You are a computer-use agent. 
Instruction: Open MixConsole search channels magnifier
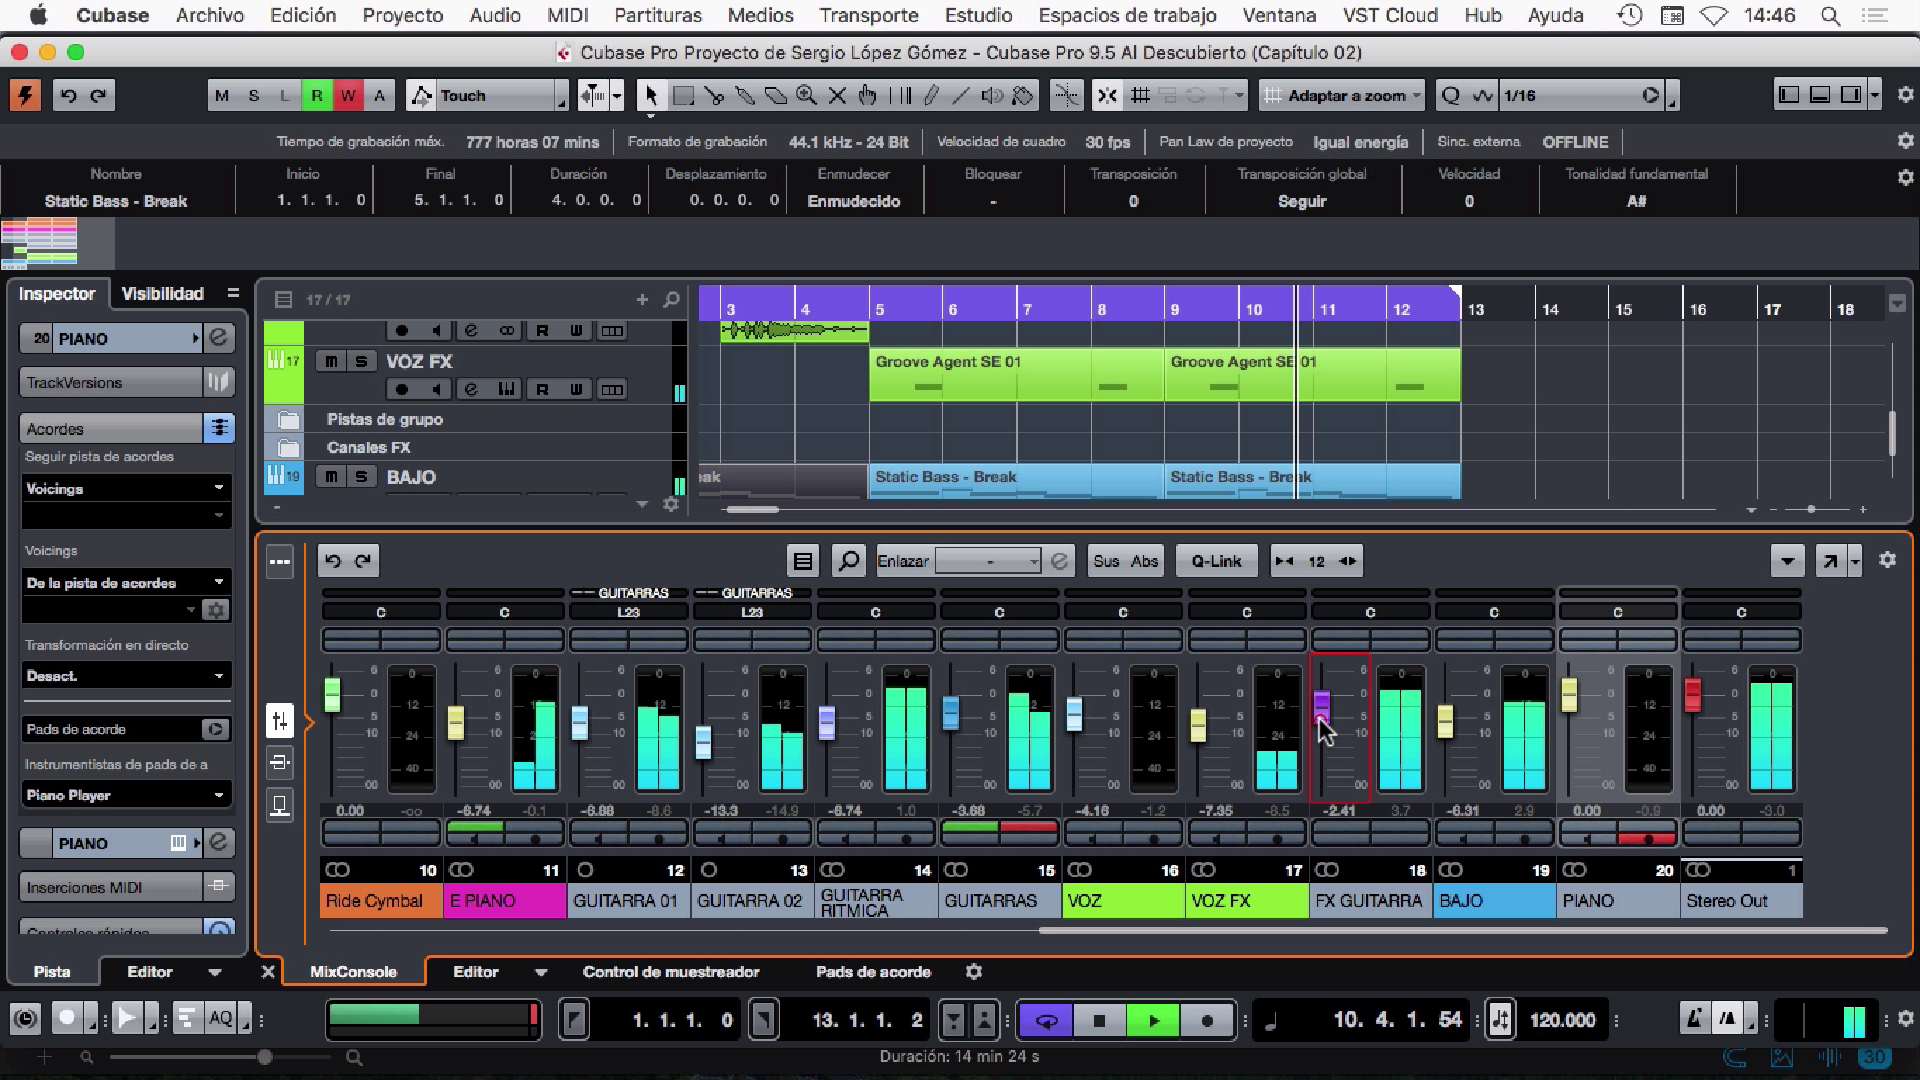tap(848, 561)
